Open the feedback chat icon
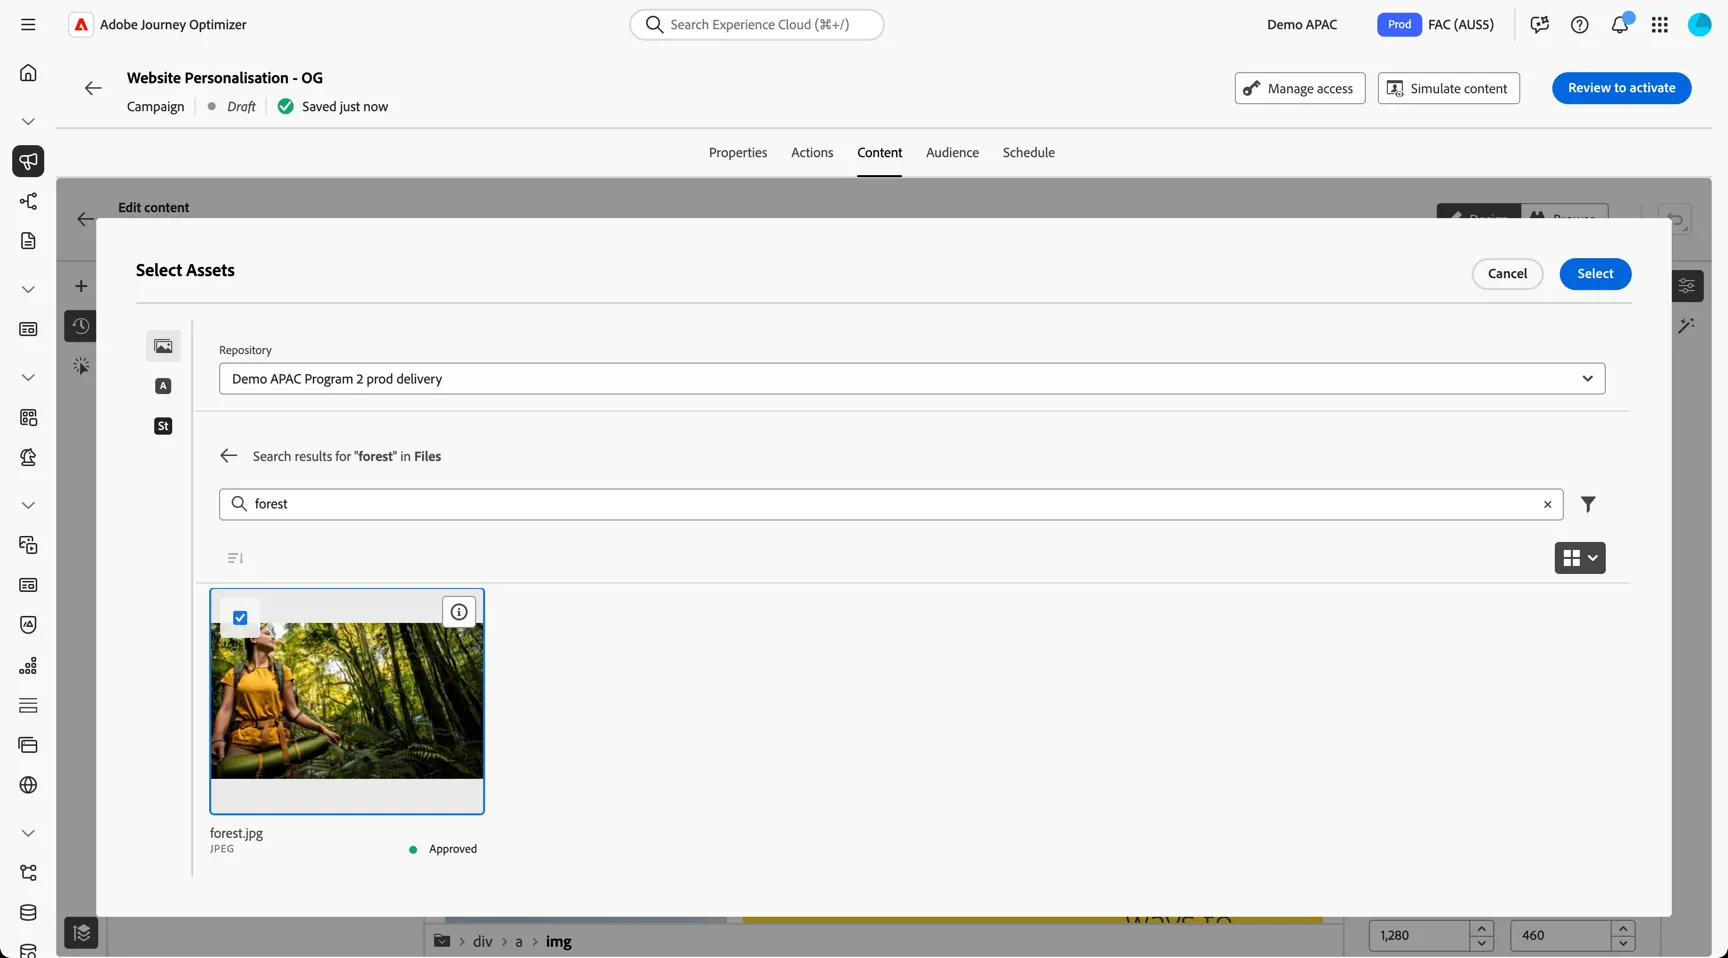The height and width of the screenshot is (958, 1728). [x=1539, y=25]
